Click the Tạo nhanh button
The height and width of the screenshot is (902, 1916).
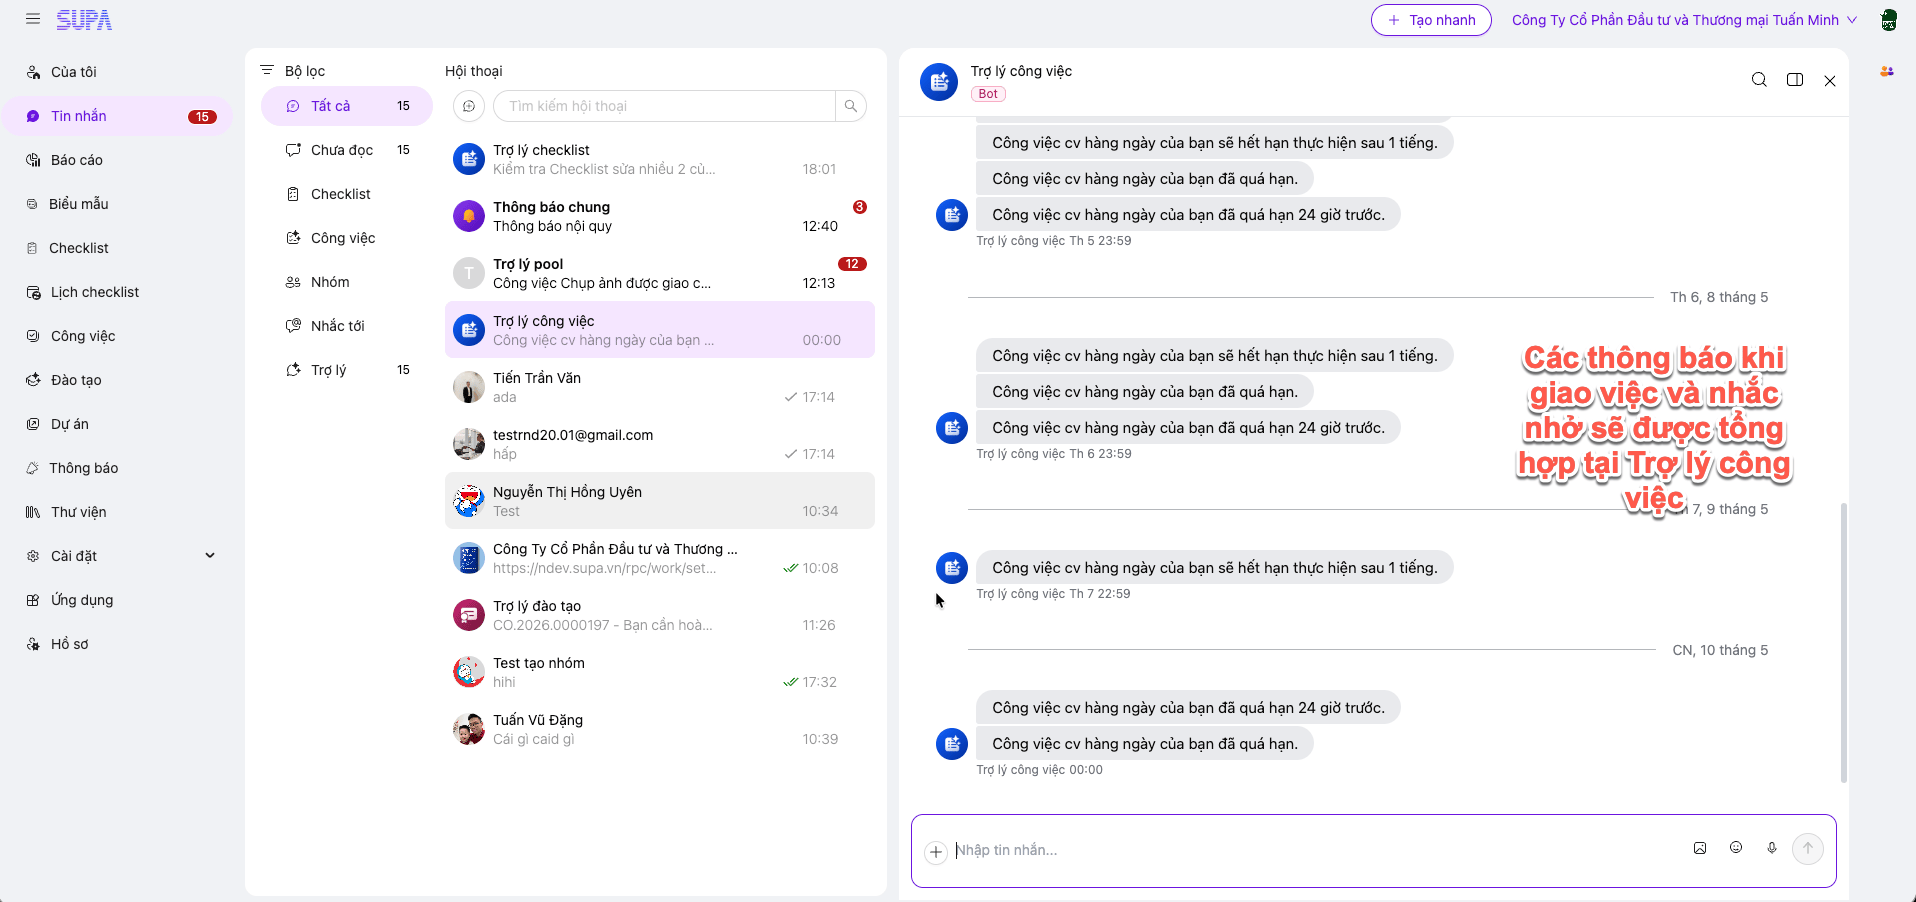(x=1431, y=20)
